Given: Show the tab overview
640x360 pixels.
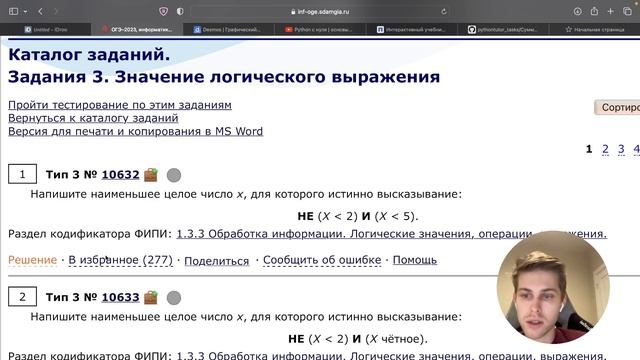Looking at the screenshot, I should pos(628,11).
